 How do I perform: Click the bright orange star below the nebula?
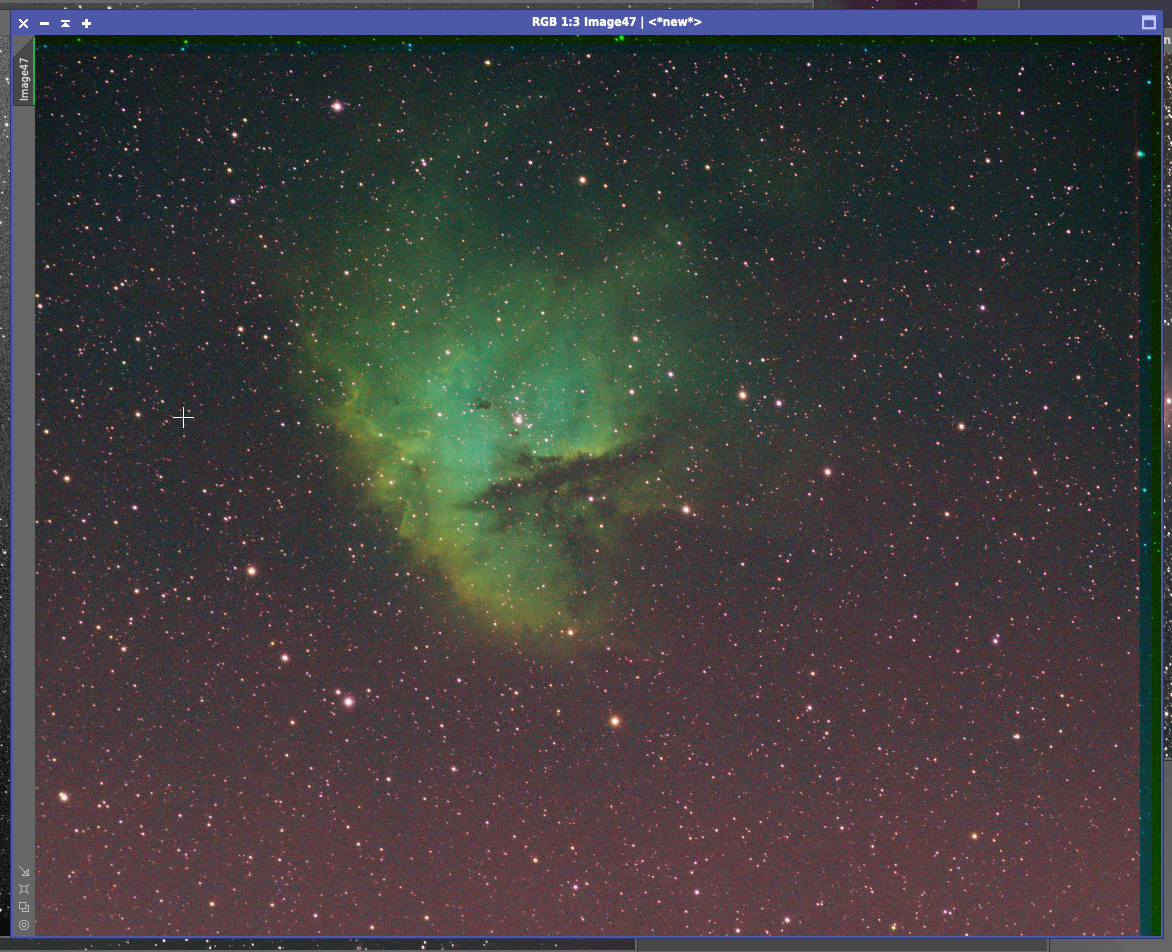point(615,720)
